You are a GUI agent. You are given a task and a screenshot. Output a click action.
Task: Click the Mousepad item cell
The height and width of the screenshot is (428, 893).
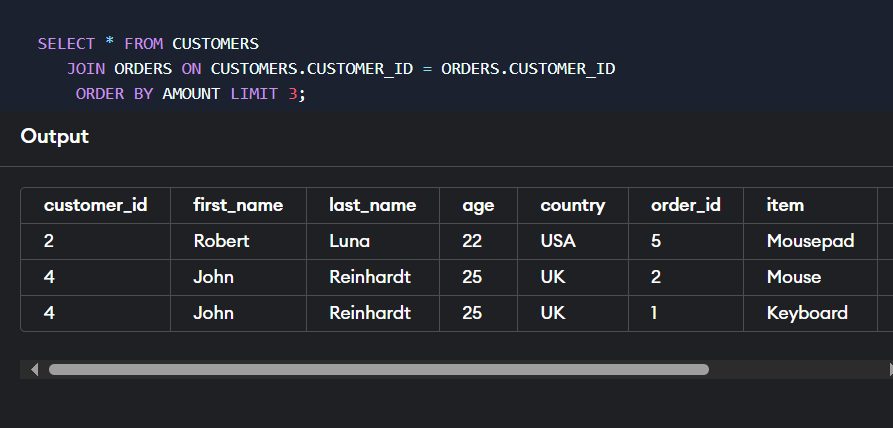810,241
